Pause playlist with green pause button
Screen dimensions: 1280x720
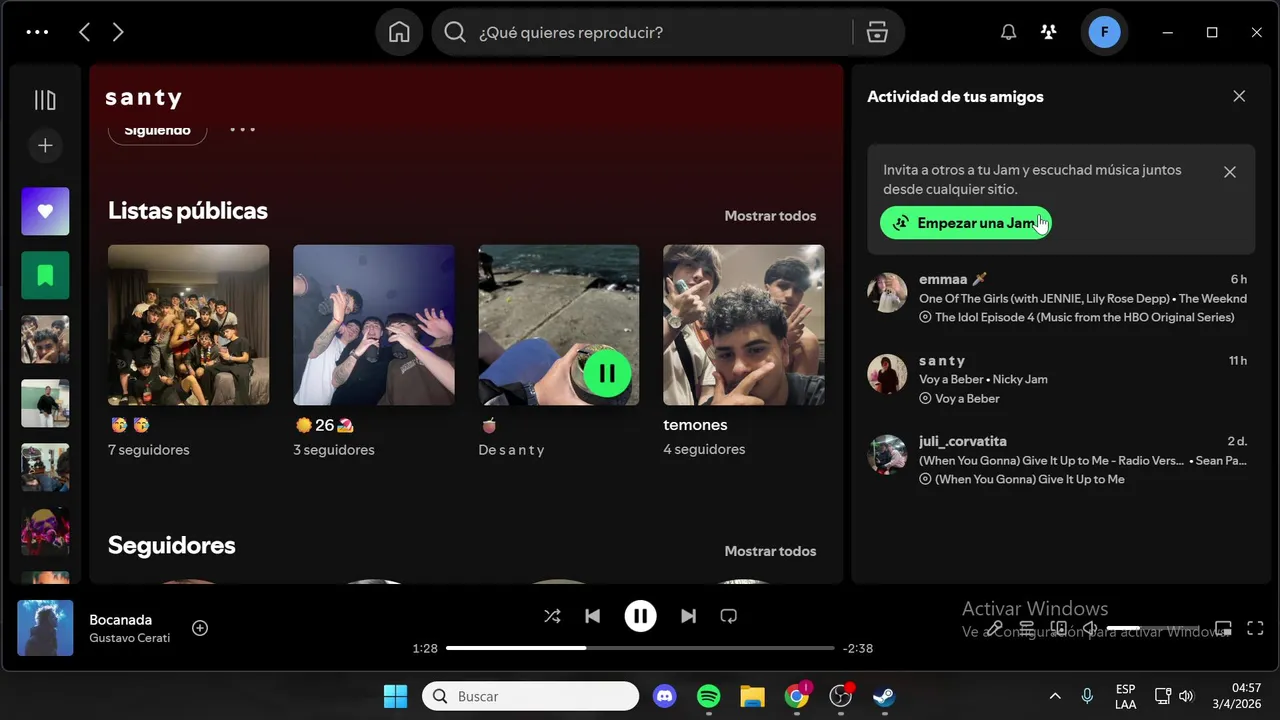pyautogui.click(x=607, y=373)
